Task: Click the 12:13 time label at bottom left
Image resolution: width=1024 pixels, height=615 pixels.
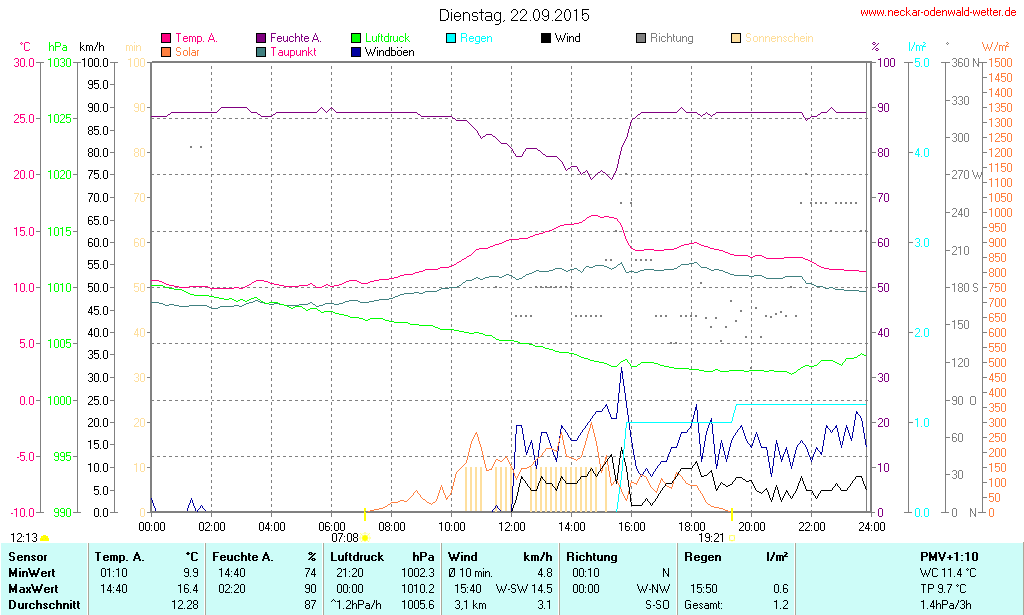Action: tap(23, 538)
